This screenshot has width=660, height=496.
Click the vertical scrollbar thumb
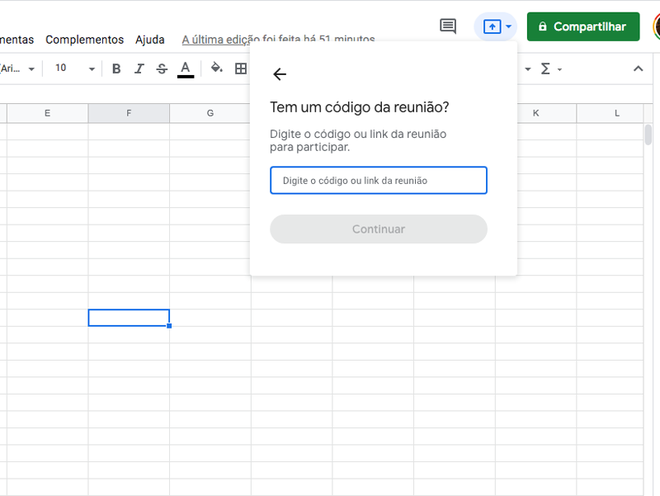pyautogui.click(x=648, y=135)
